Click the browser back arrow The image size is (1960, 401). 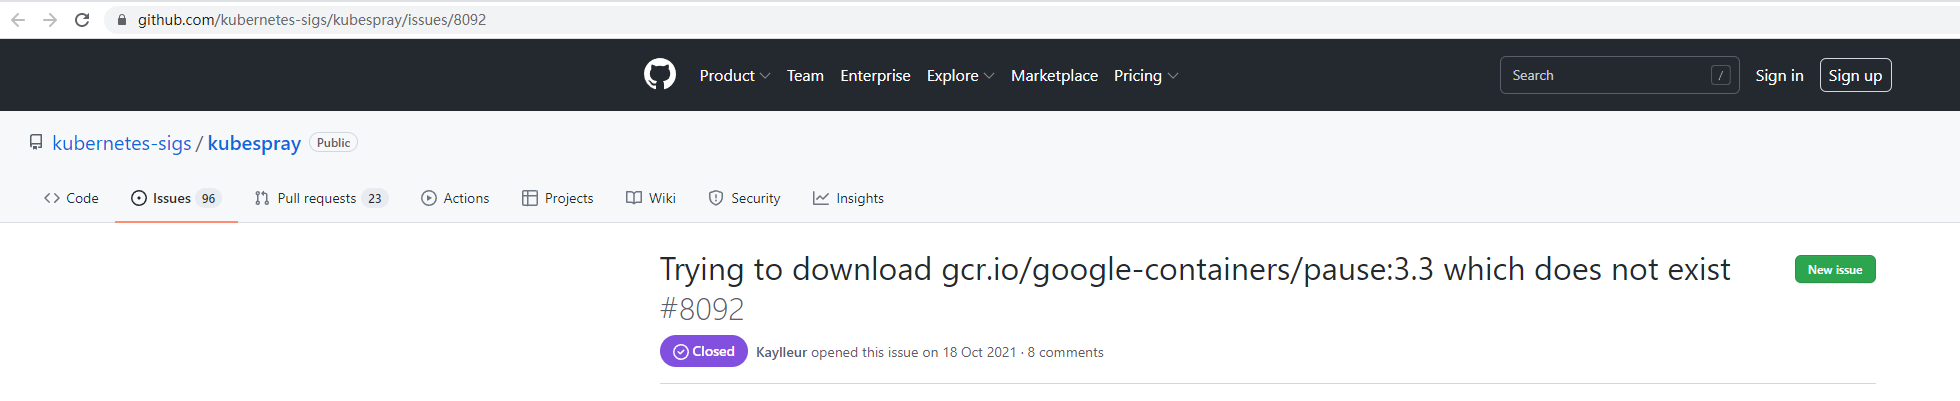click(18, 20)
